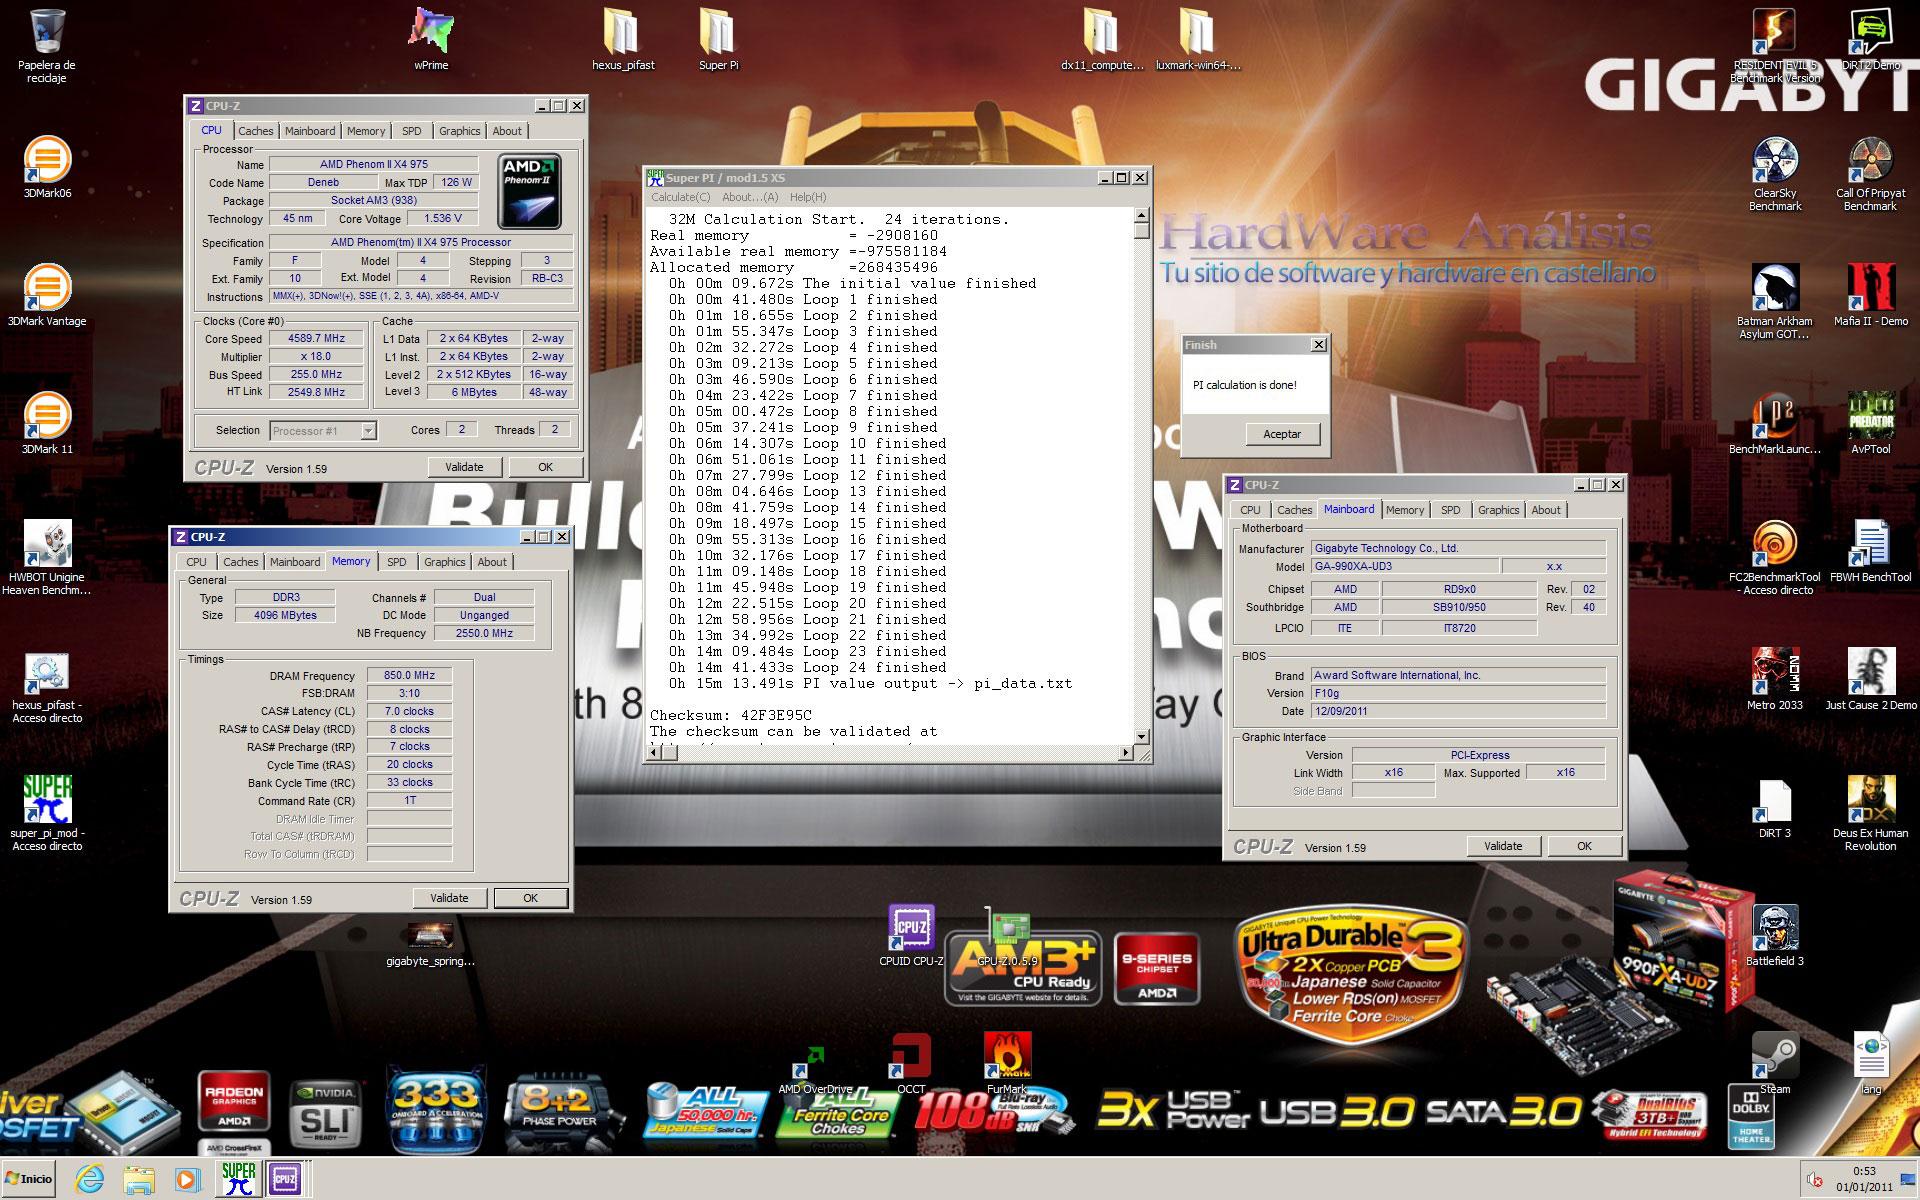Click Super PI vertical scrollbar up arrow
This screenshot has width=1920, height=1200.
(1141, 215)
